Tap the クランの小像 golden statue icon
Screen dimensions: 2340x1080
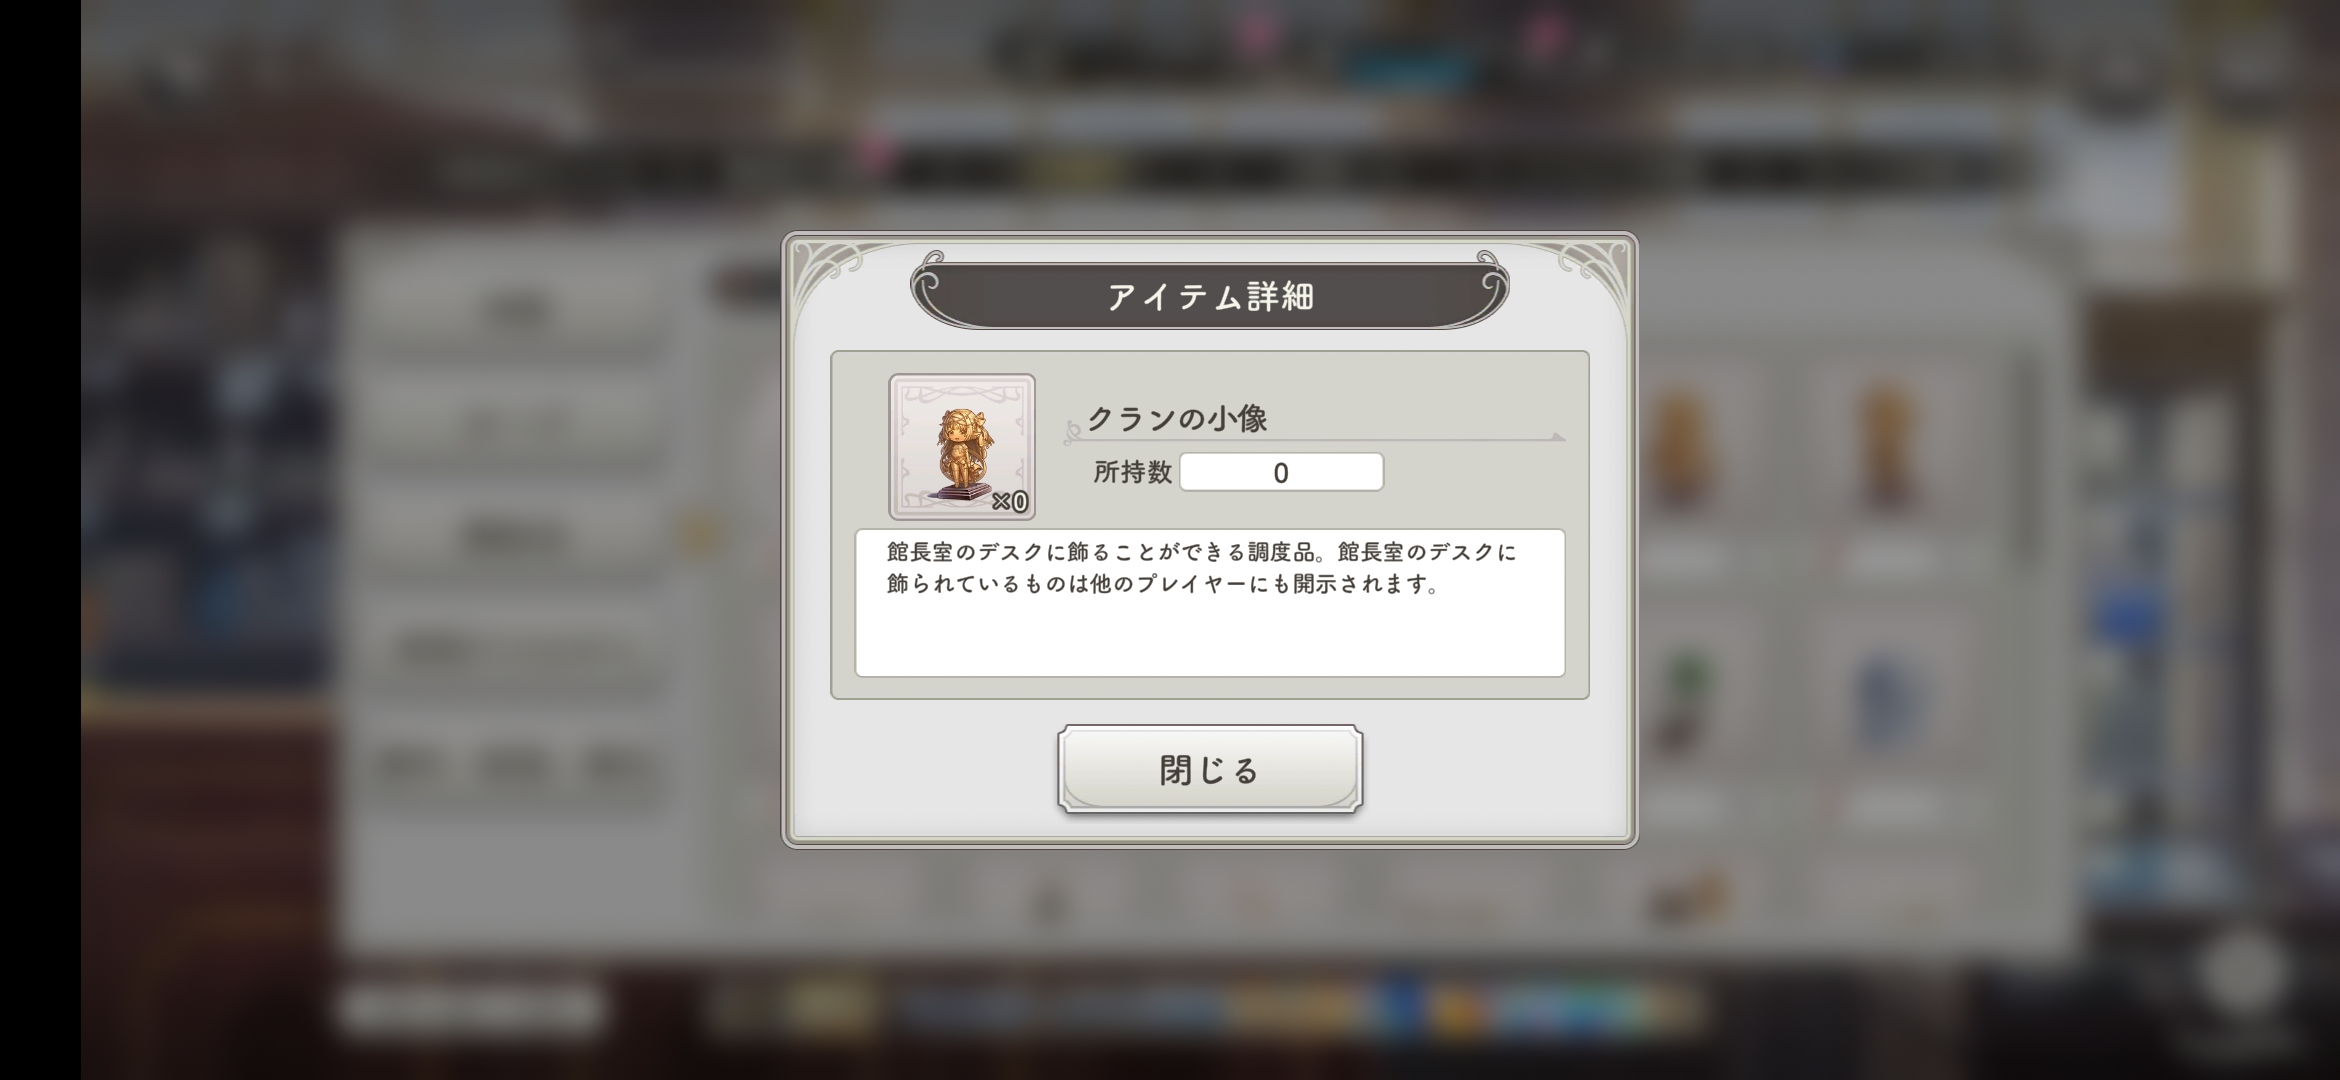[962, 447]
